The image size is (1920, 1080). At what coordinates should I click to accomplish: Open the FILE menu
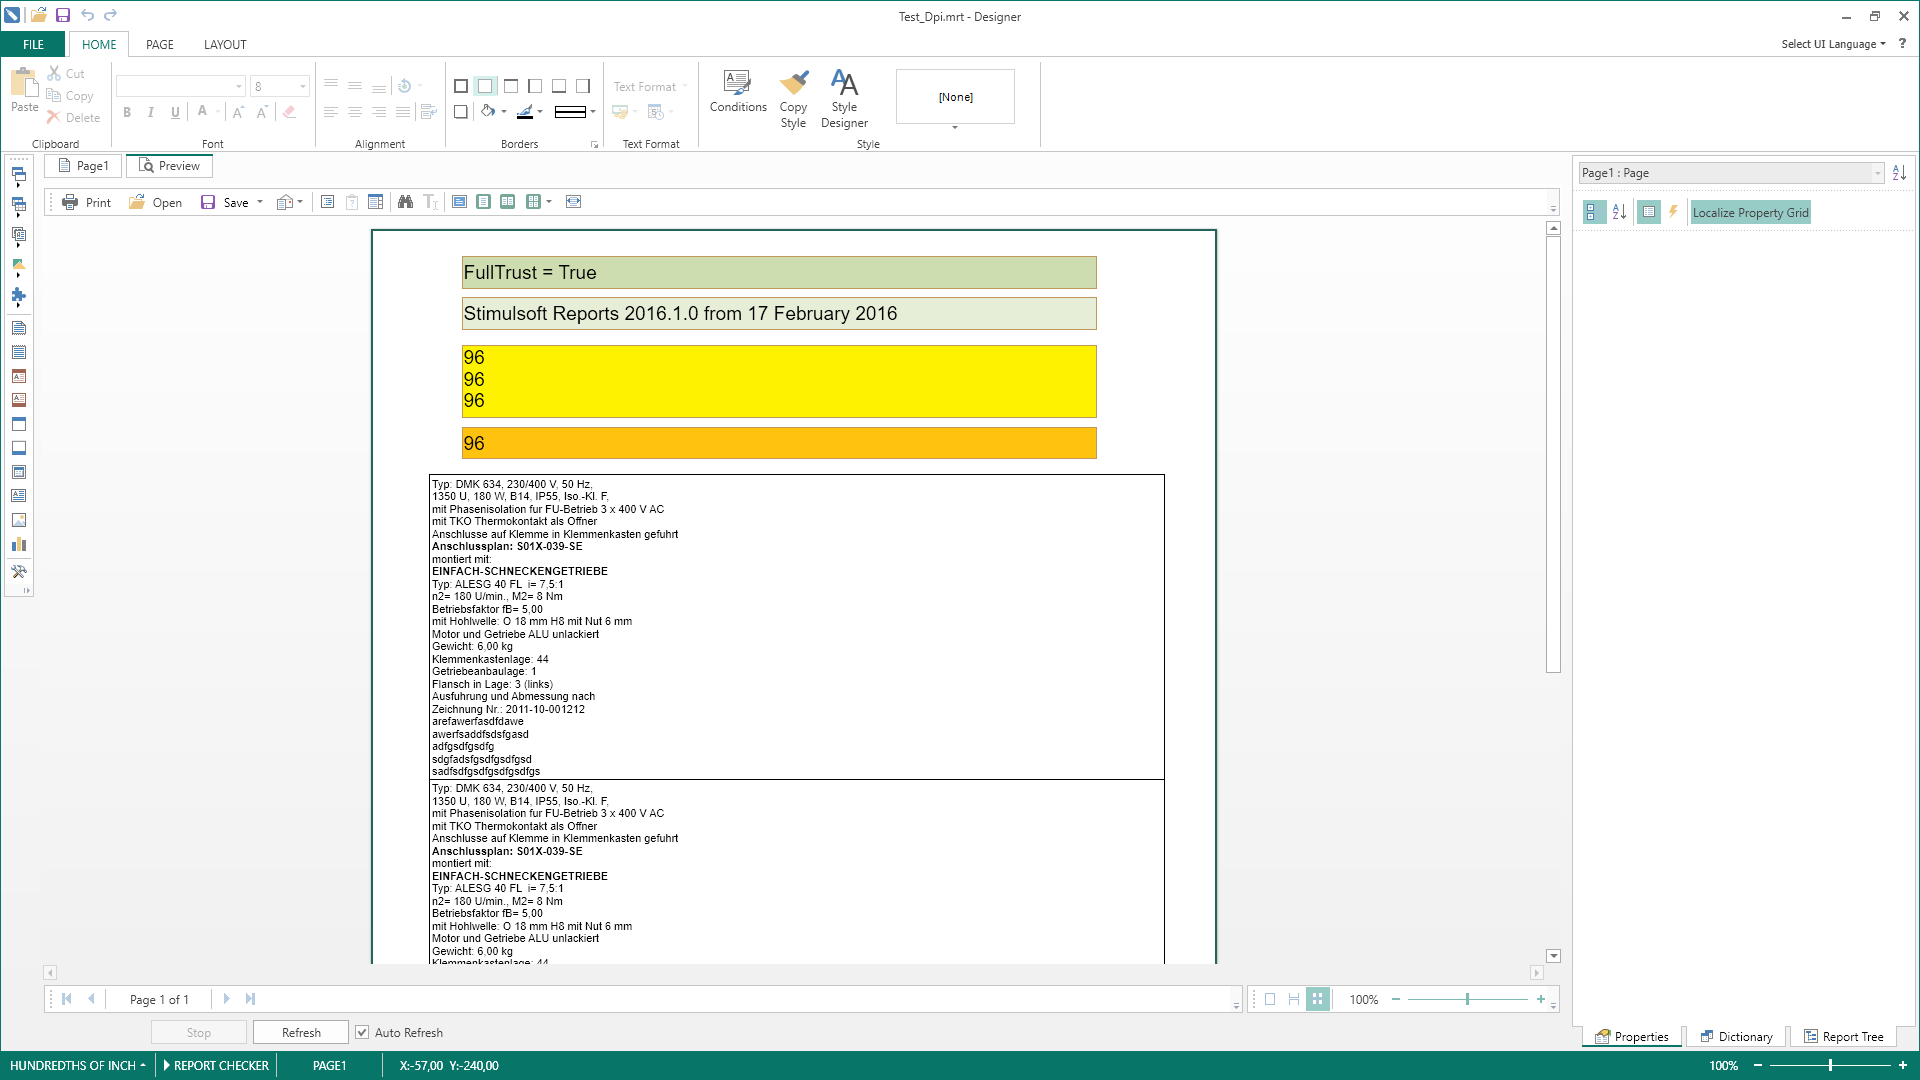coord(33,44)
